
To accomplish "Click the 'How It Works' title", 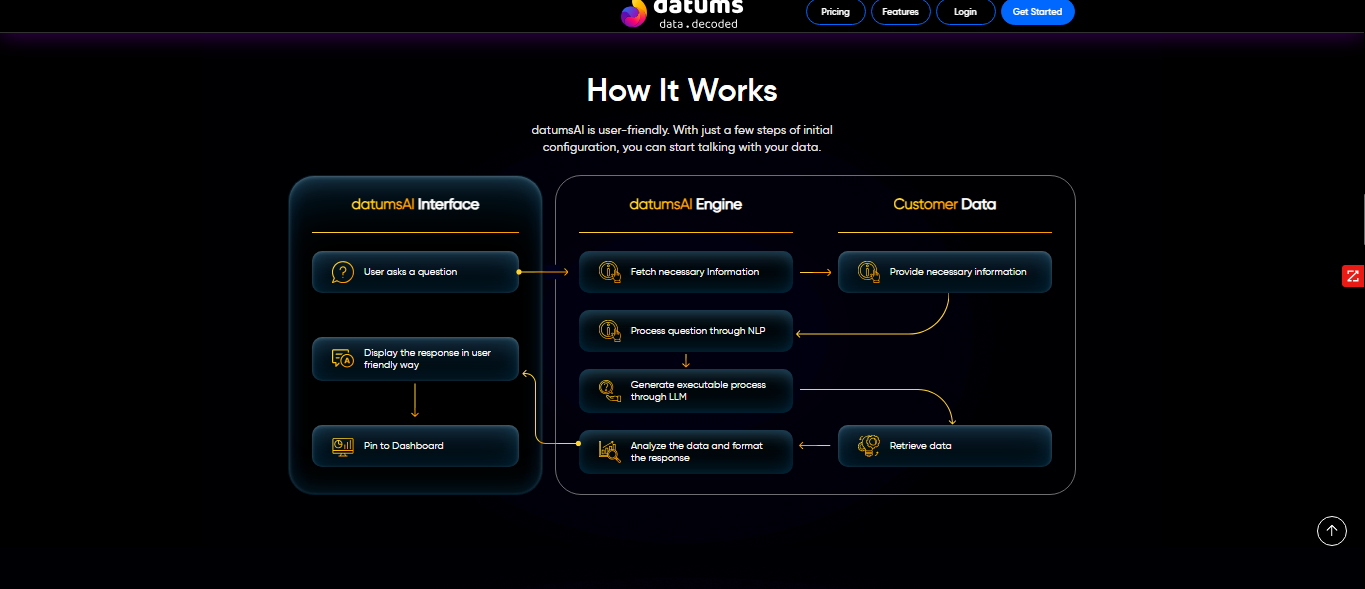I will 682,90.
